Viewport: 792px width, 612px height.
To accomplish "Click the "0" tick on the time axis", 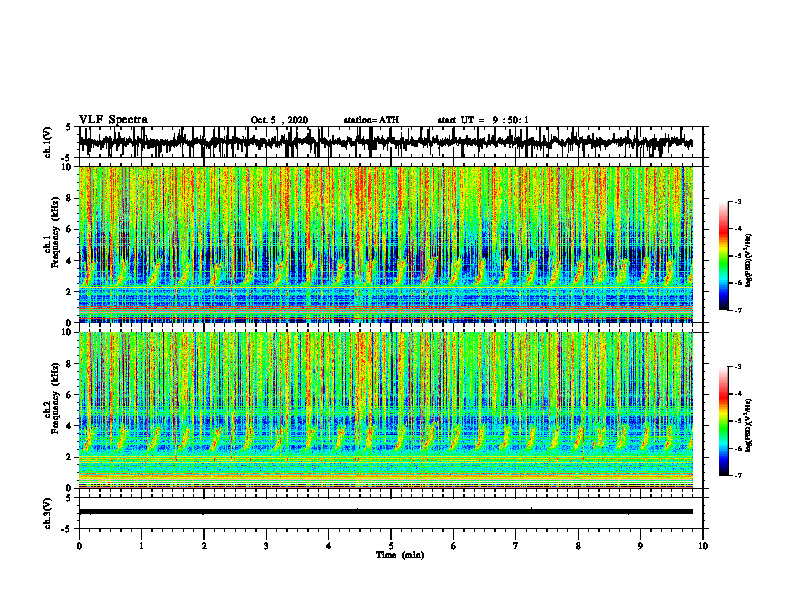I will tap(79, 546).
